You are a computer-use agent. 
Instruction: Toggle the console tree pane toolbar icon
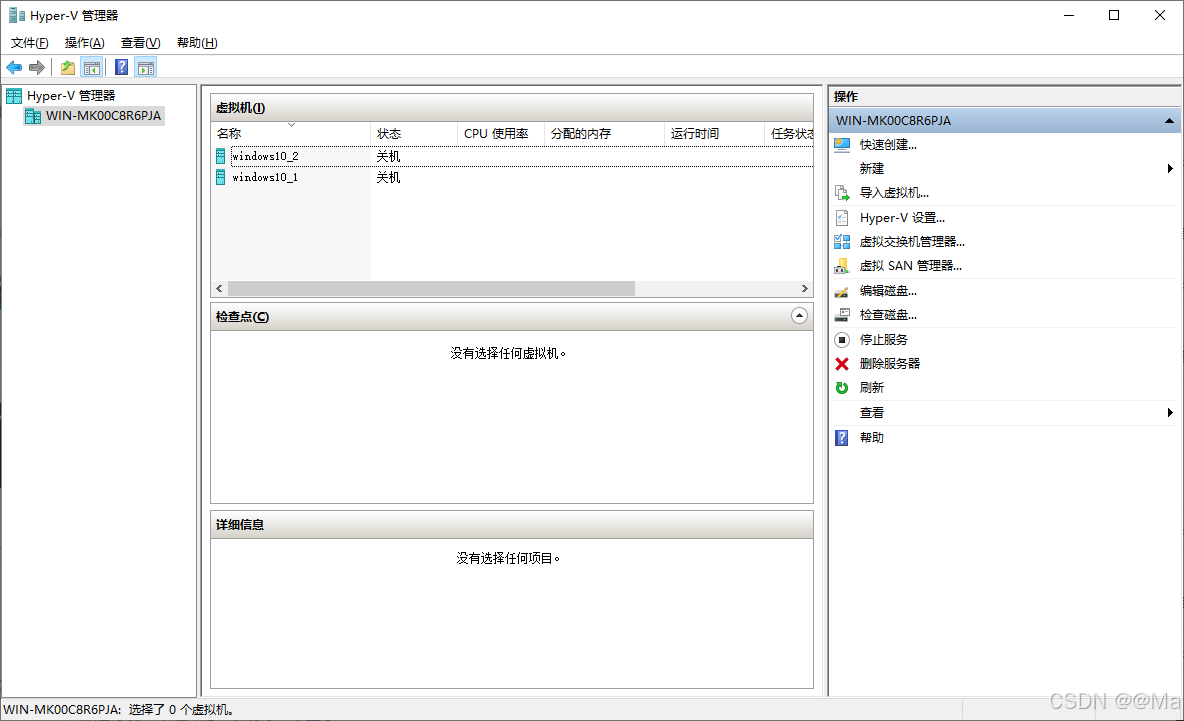pos(92,68)
